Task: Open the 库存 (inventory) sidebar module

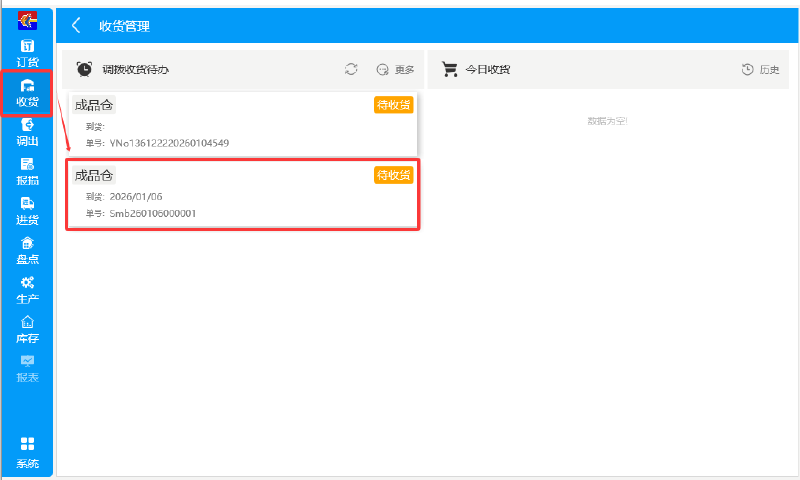Action: tap(27, 330)
